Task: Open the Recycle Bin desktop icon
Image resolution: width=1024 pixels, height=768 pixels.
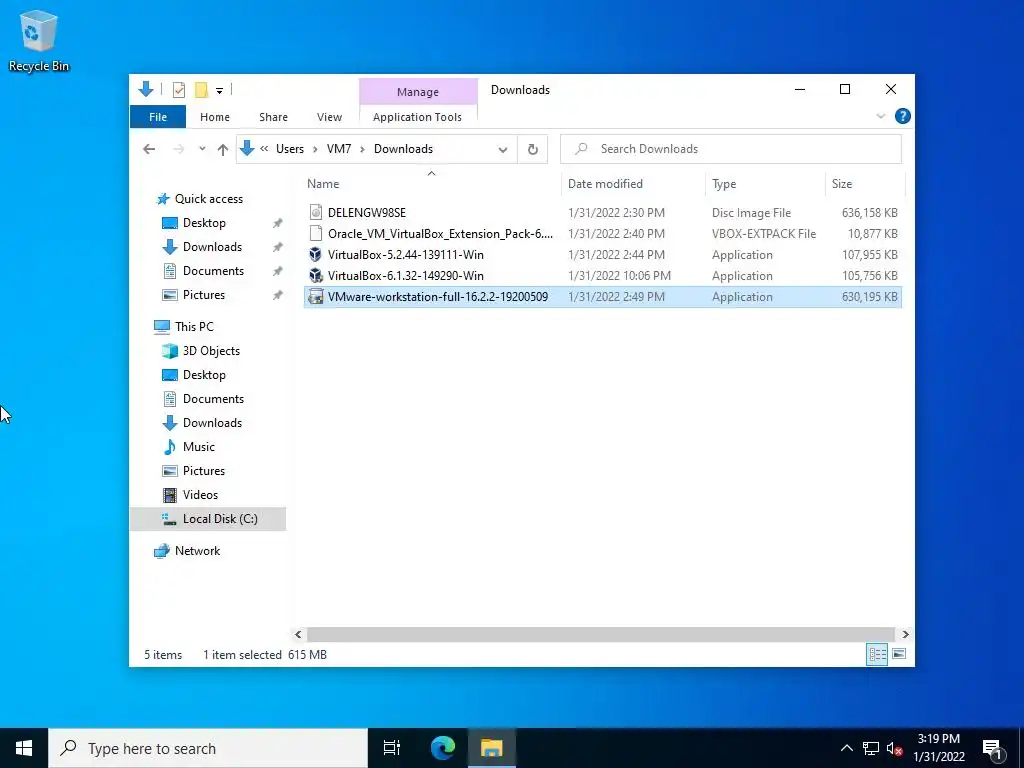Action: coord(39,40)
